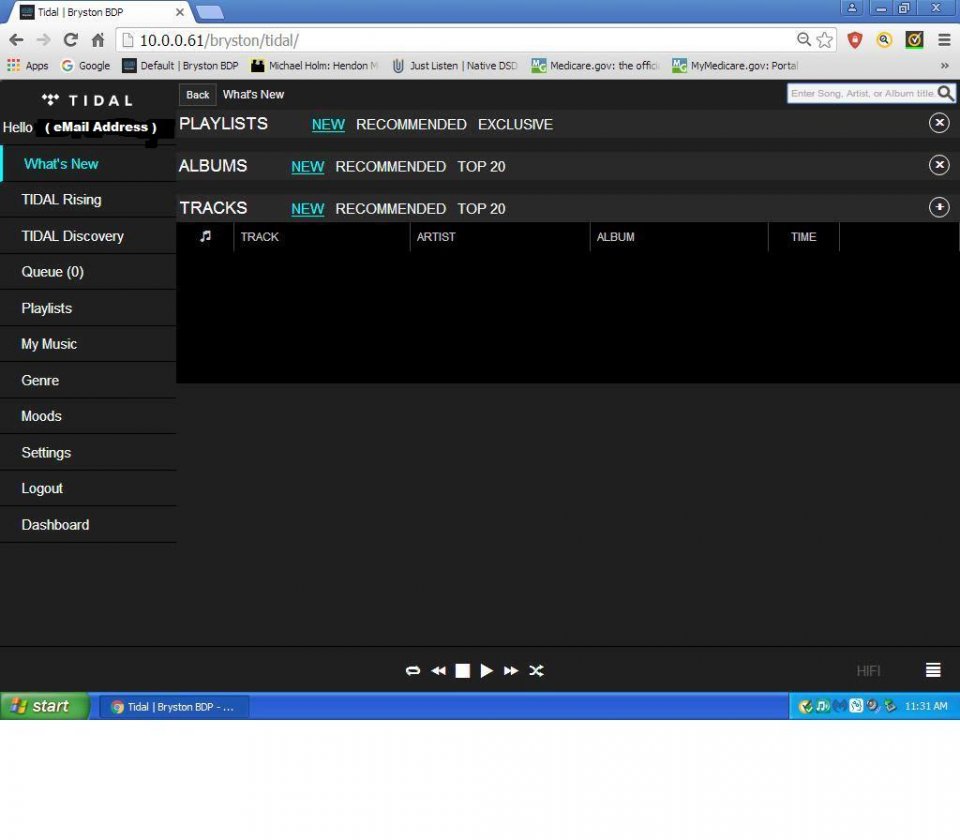Open the Medicare.gov bookmark
This screenshot has width=960, height=840.
click(x=595, y=66)
